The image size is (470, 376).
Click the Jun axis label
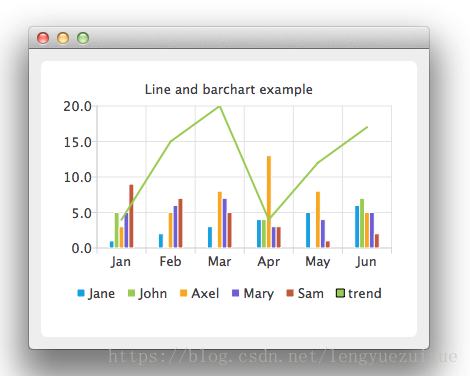point(366,262)
